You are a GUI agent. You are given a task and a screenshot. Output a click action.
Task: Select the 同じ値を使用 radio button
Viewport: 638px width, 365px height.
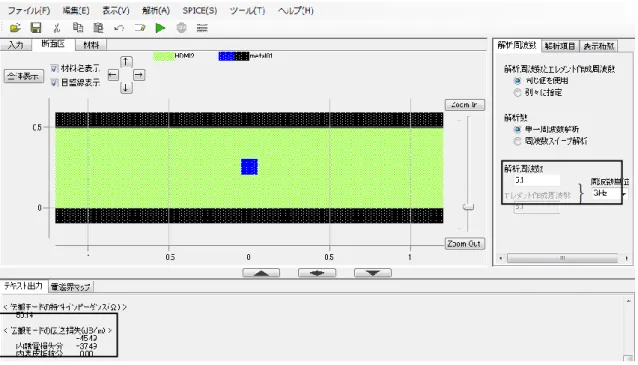(517, 81)
